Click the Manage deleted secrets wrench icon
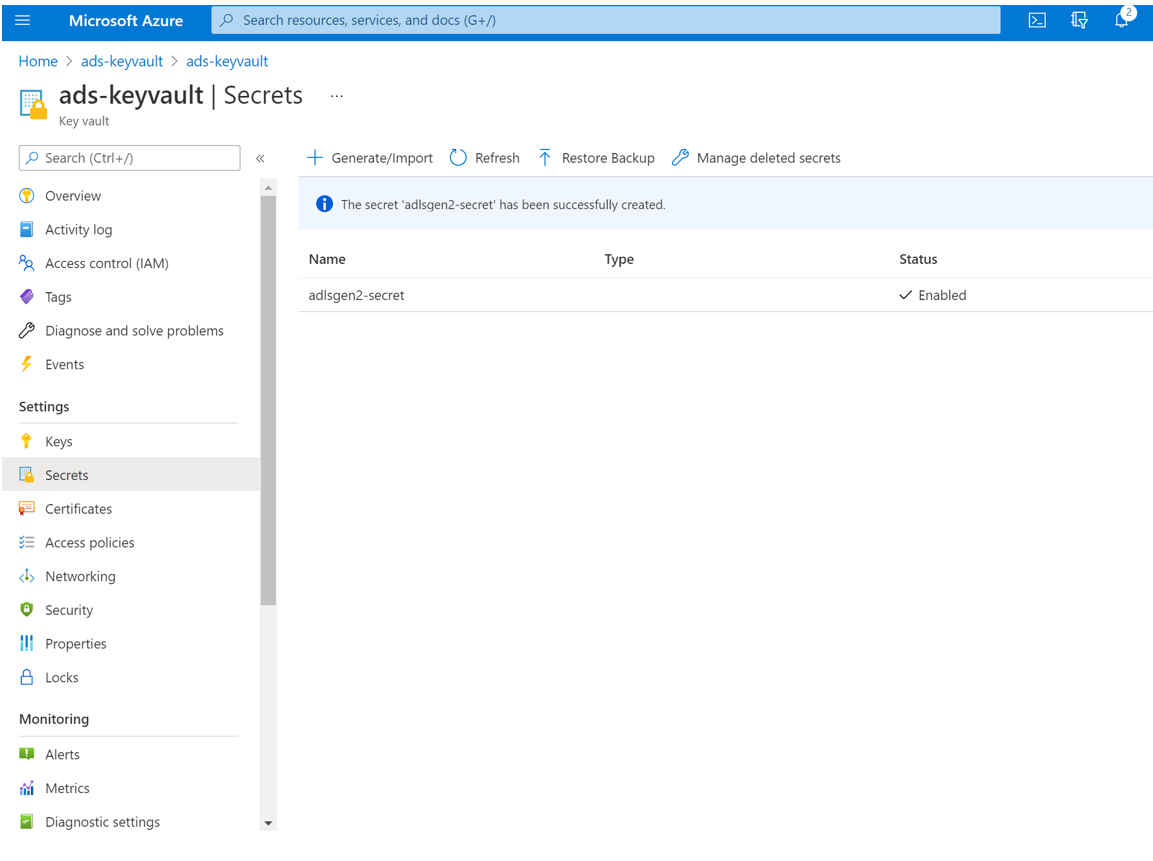The height and width of the screenshot is (861, 1153). [681, 157]
